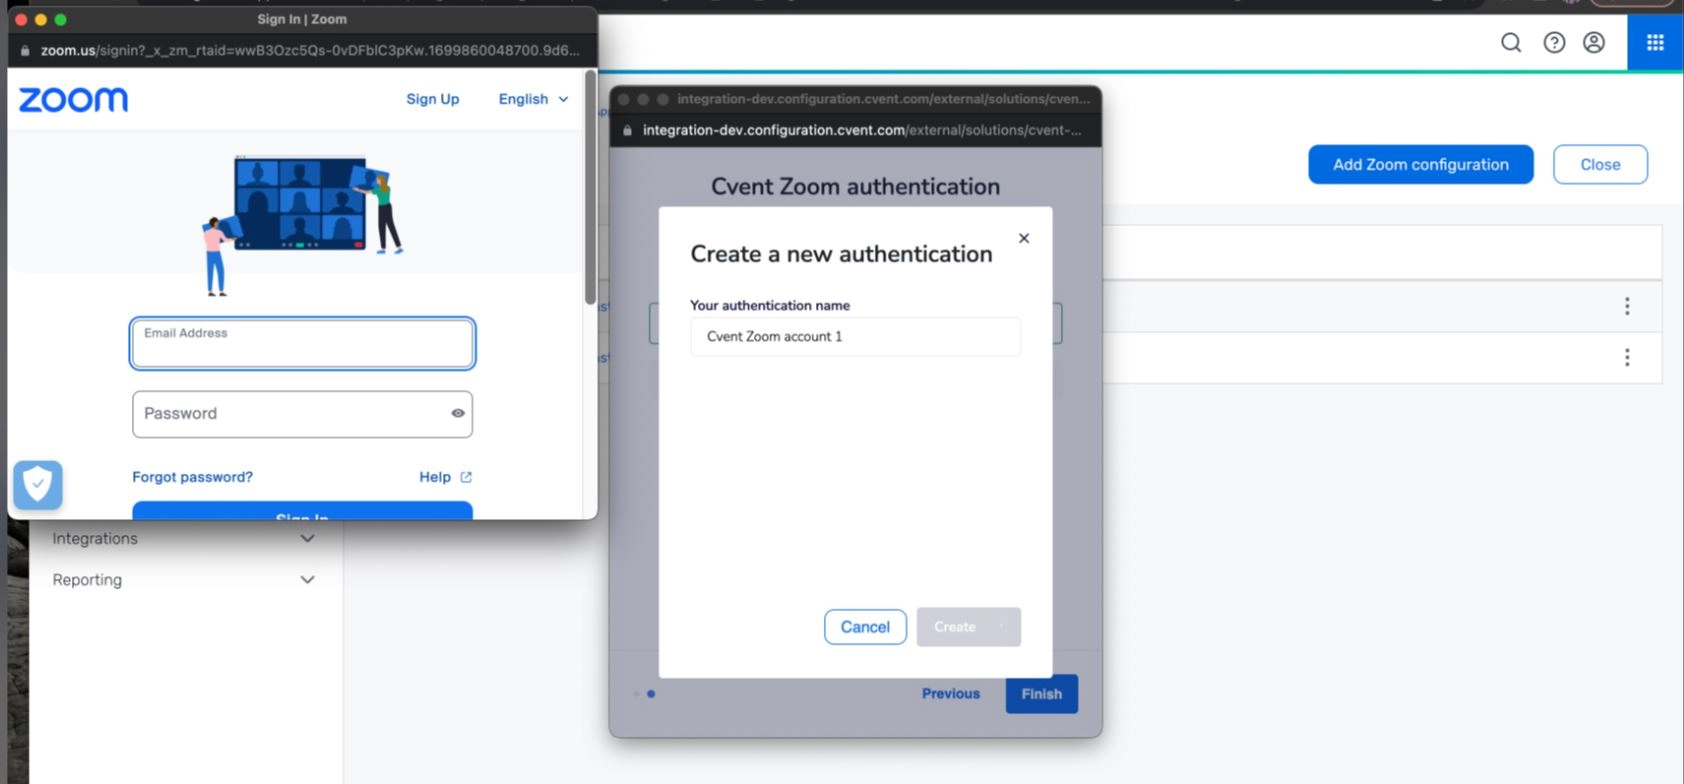The height and width of the screenshot is (784, 1684).
Task: Click Cancel in the authentication dialog
Action: click(865, 627)
